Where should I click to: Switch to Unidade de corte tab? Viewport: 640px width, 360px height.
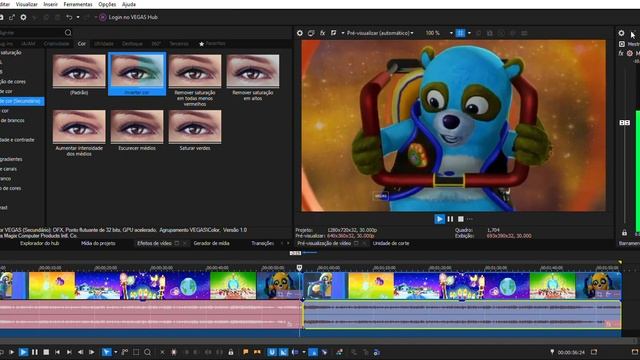391,243
